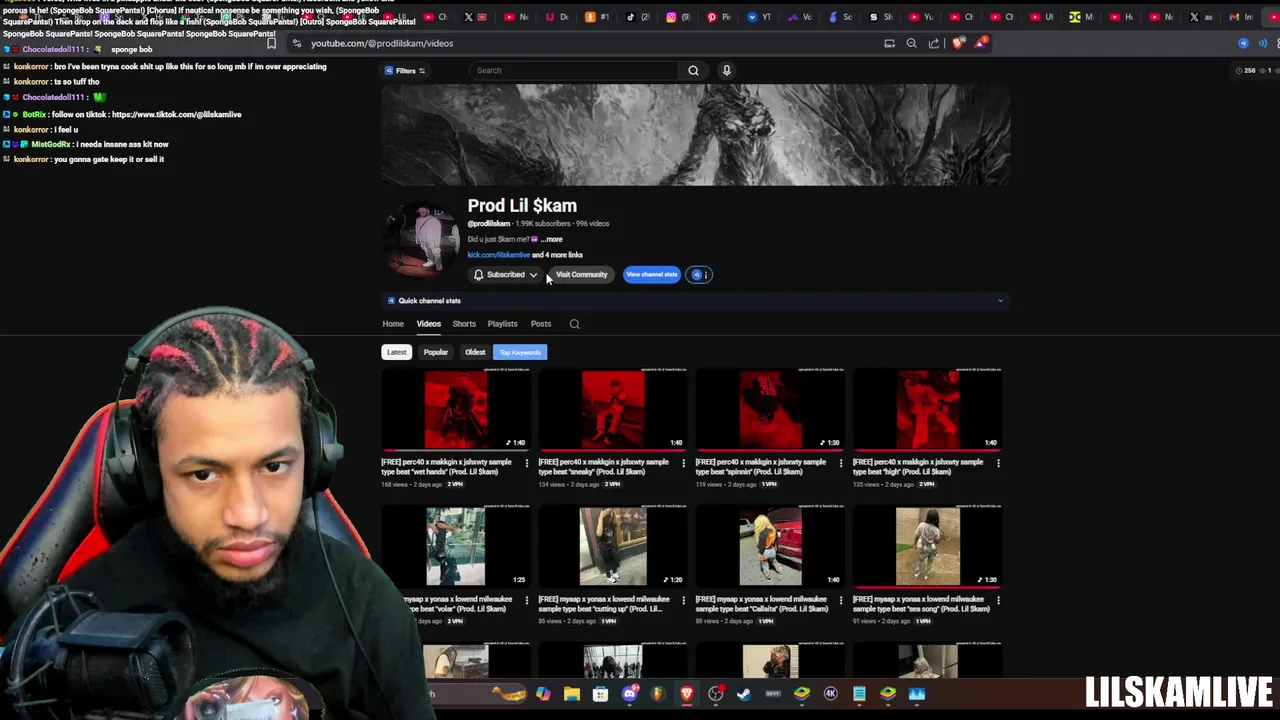1280x720 pixels.
Task: Open FL Studio from taskbar
Action: (658, 694)
